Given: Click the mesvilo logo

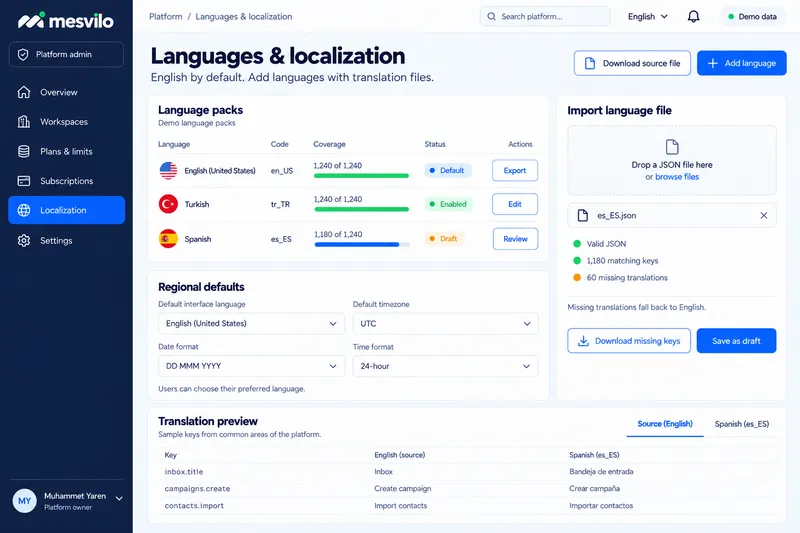Looking at the screenshot, I should 66,20.
